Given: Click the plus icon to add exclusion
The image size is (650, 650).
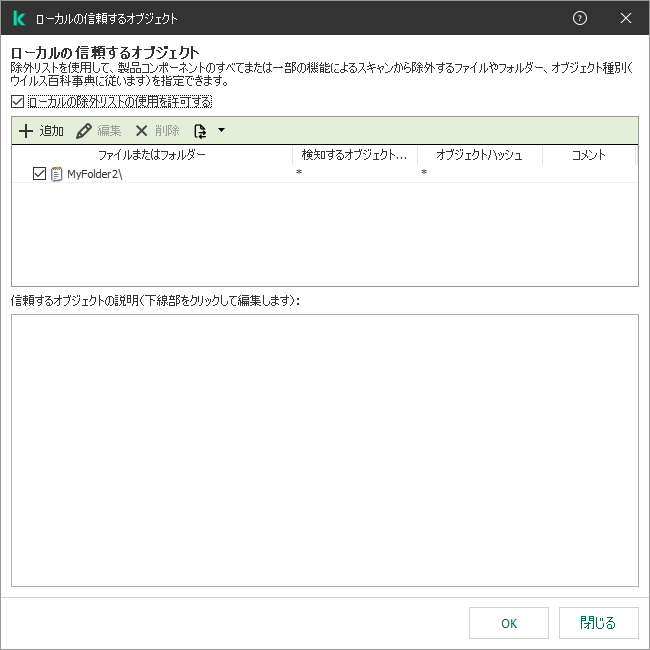Looking at the screenshot, I should click(x=26, y=131).
